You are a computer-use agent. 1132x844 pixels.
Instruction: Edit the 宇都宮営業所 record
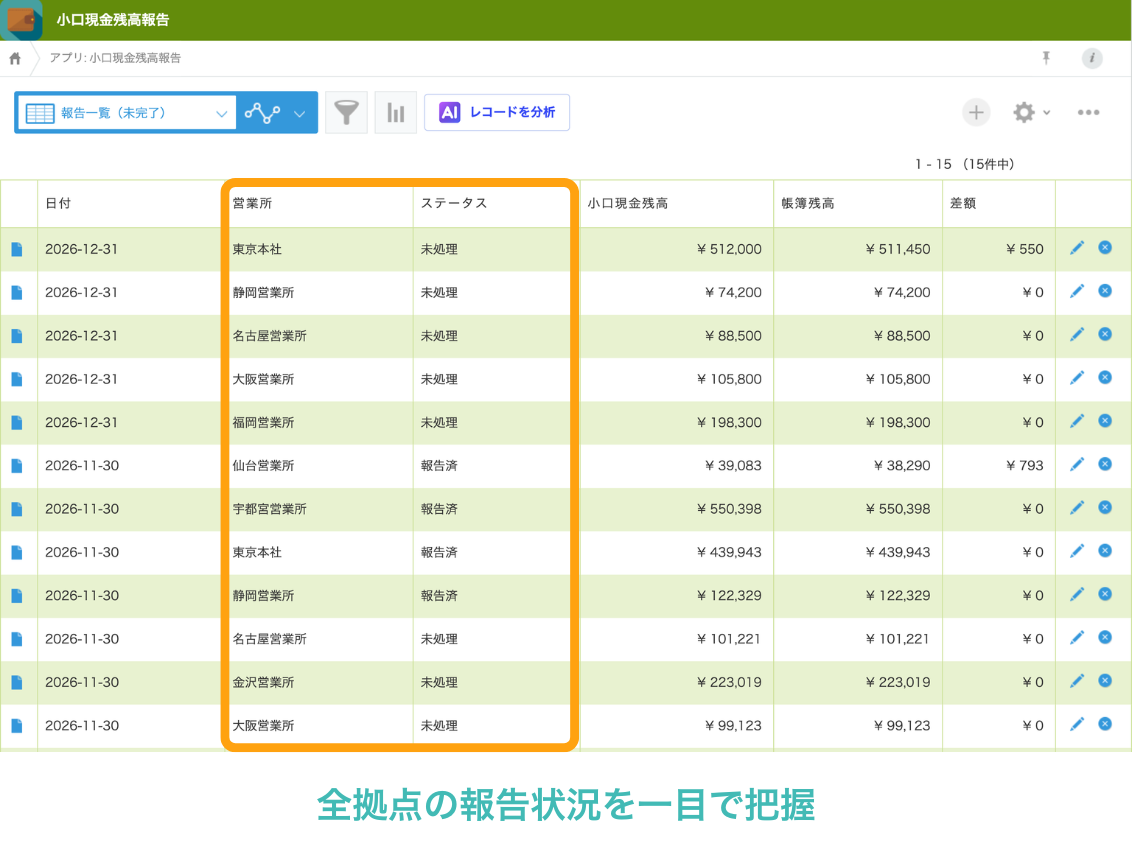pyautogui.click(x=1076, y=508)
